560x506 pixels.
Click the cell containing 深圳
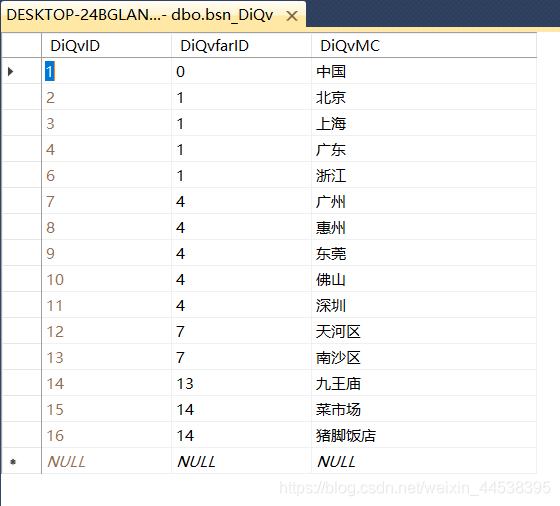424,306
